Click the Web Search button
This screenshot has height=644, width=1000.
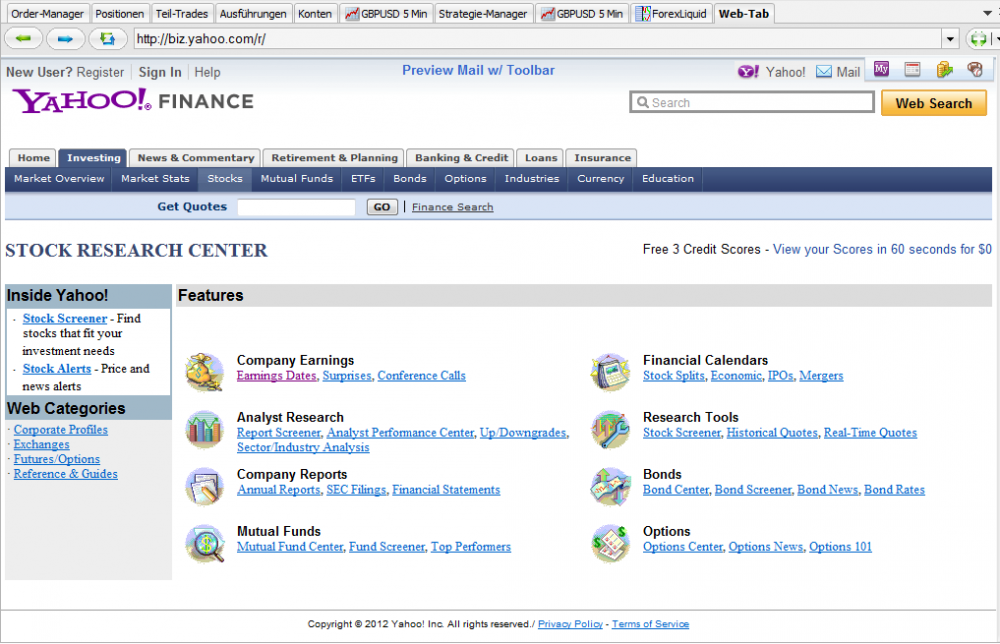(x=934, y=103)
